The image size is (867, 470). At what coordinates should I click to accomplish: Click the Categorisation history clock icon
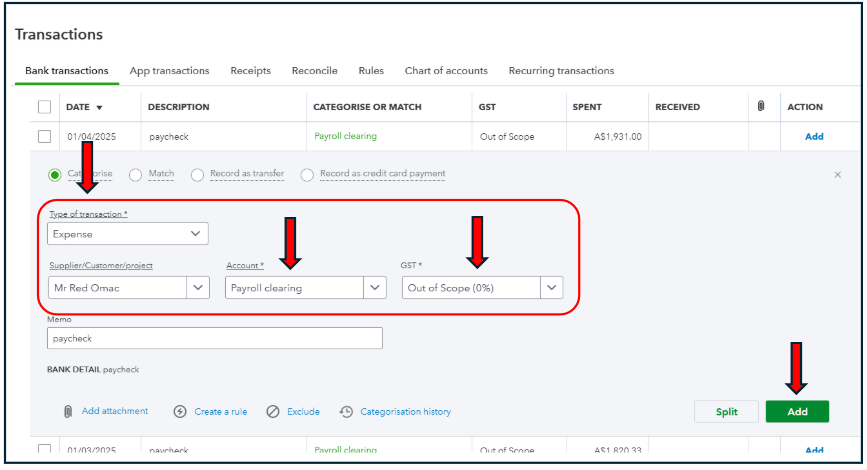click(346, 411)
